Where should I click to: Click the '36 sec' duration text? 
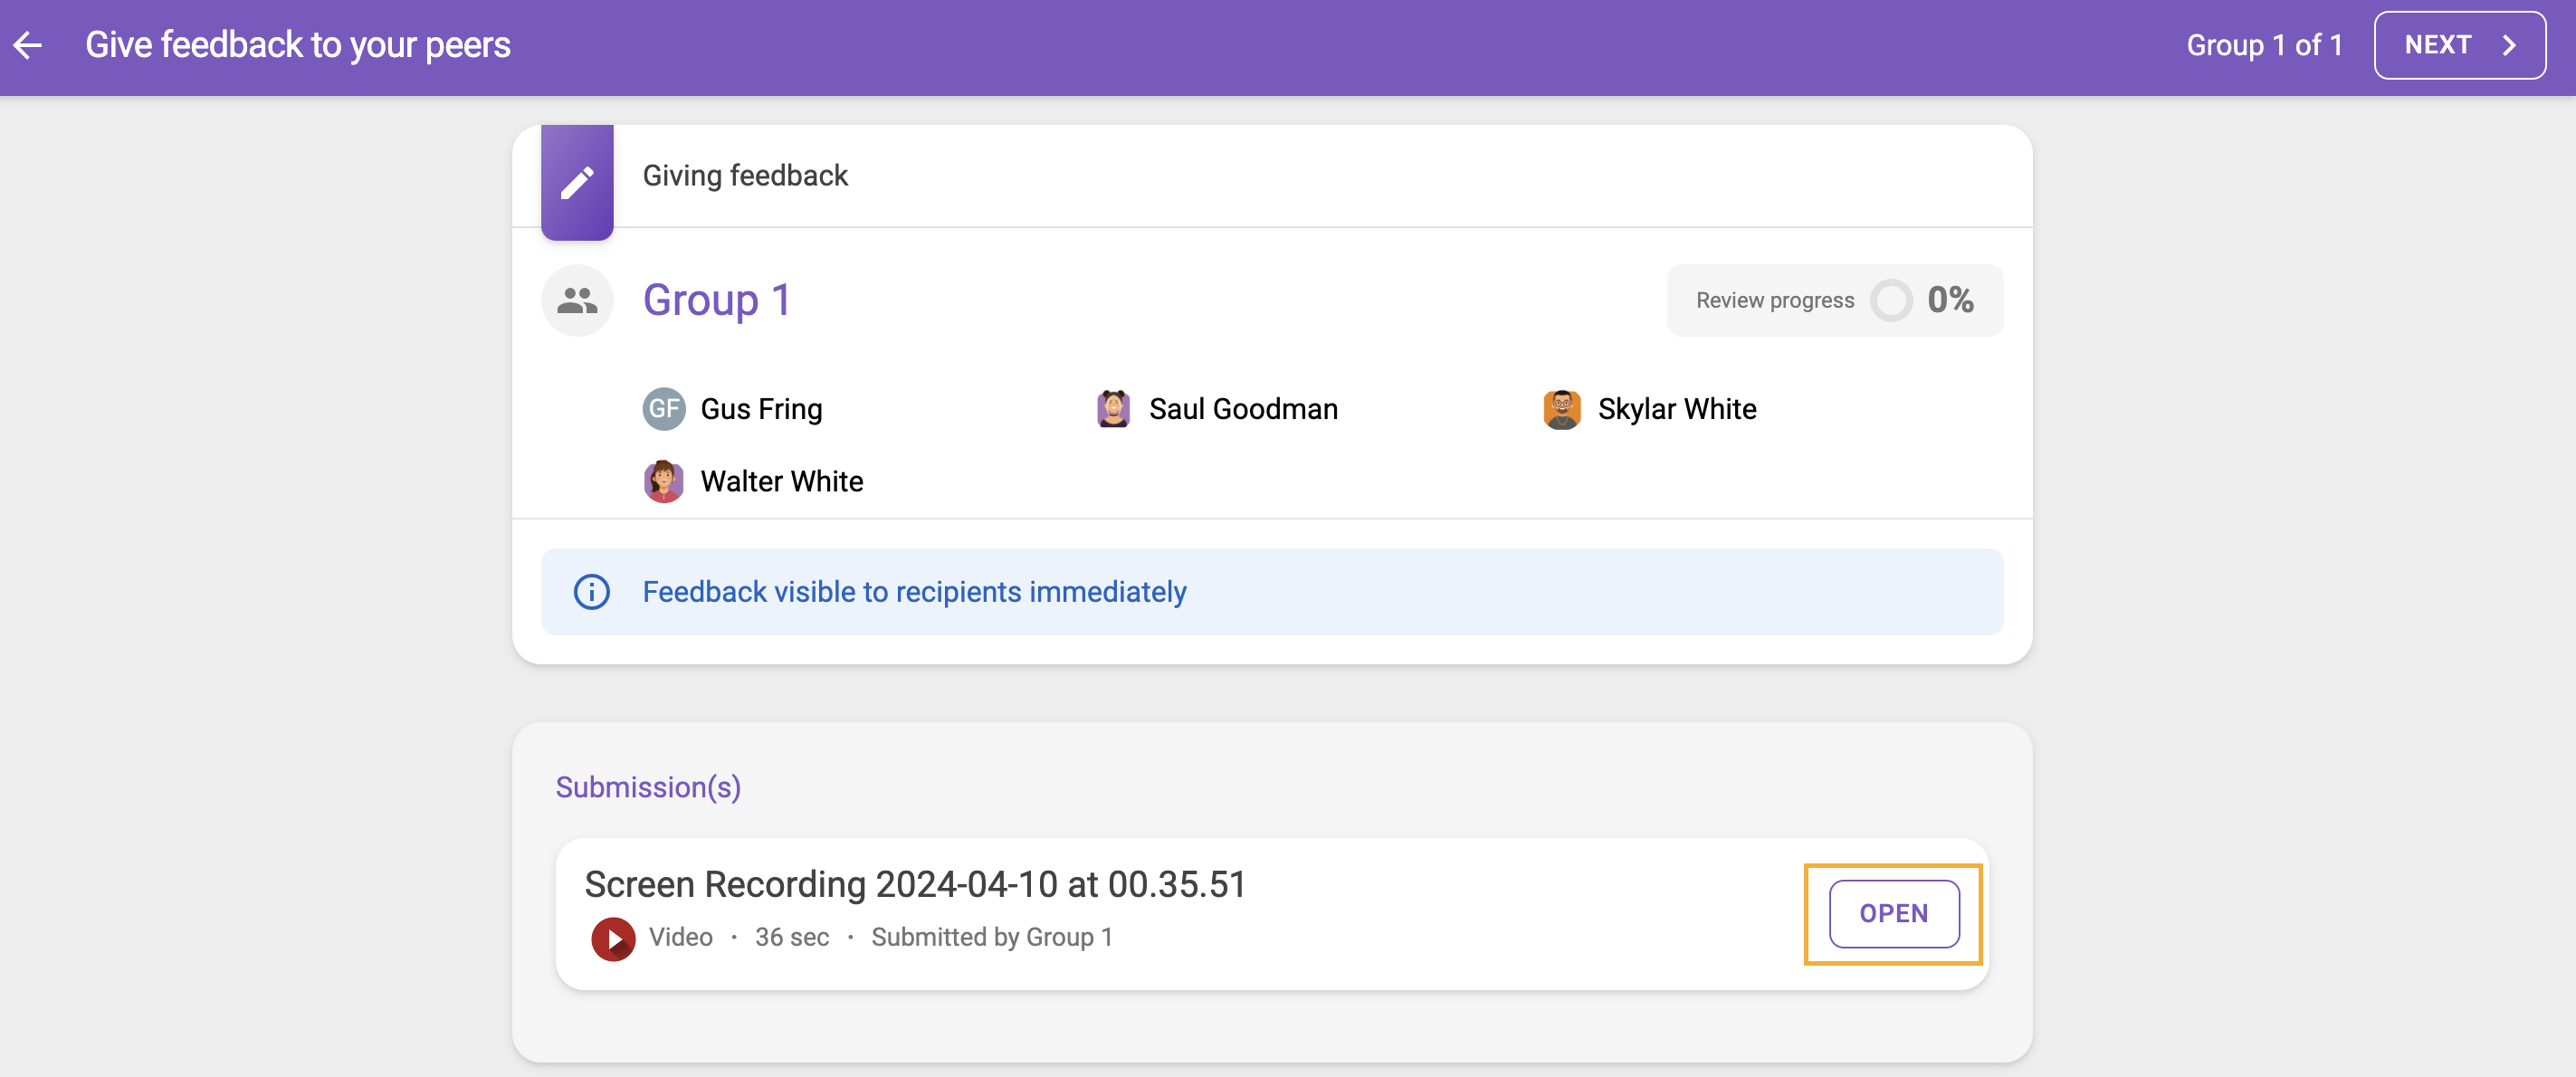point(791,938)
